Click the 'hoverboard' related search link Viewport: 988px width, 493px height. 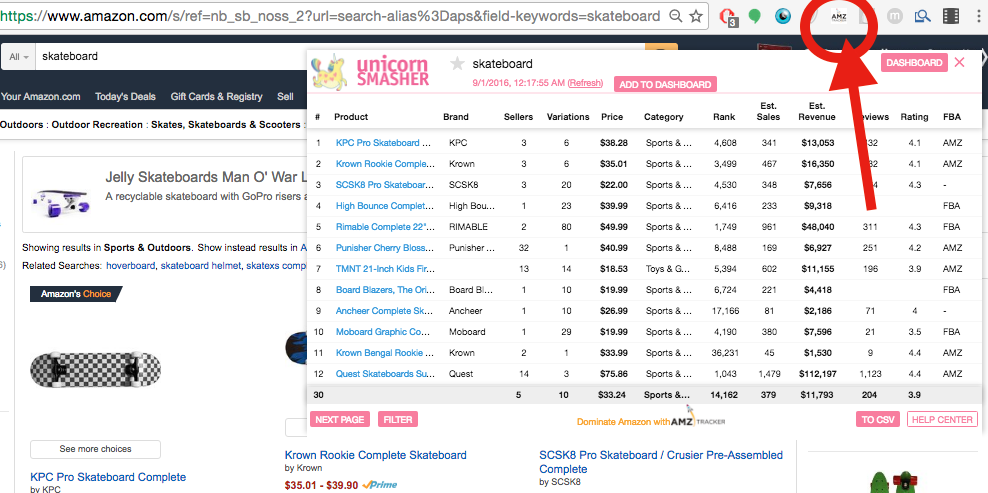pyautogui.click(x=130, y=265)
